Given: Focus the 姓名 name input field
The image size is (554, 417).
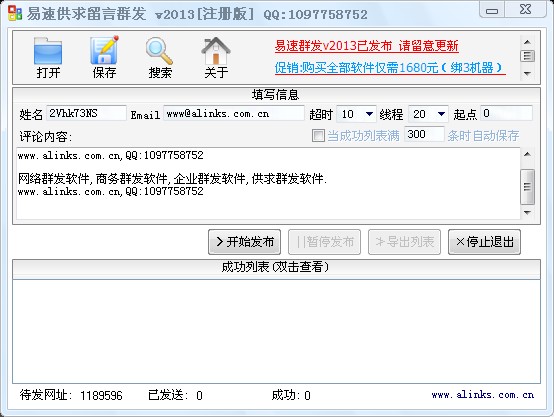Looking at the screenshot, I should click(86, 113).
